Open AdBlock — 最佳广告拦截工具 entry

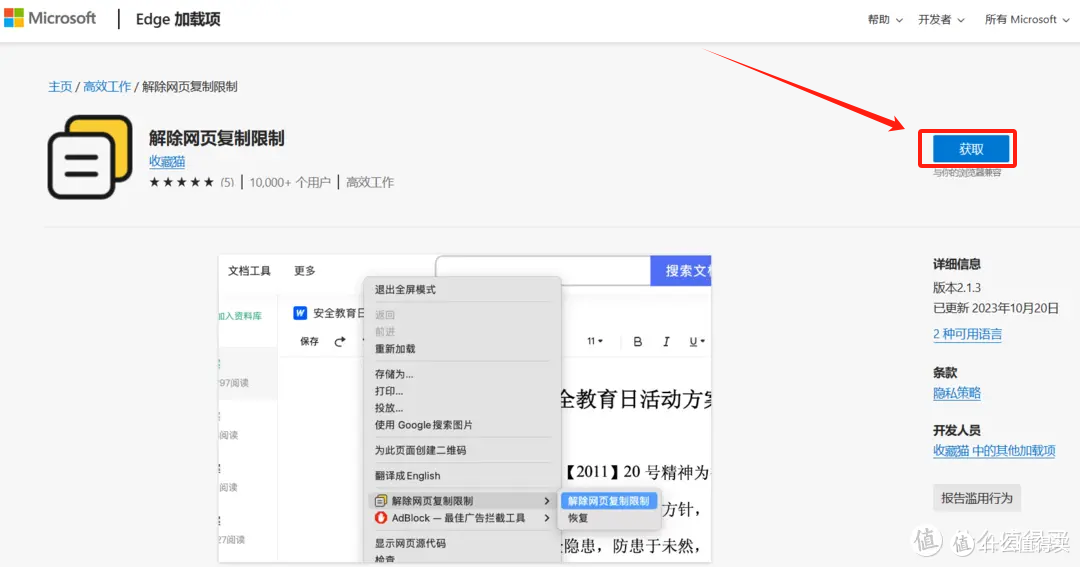tap(462, 518)
